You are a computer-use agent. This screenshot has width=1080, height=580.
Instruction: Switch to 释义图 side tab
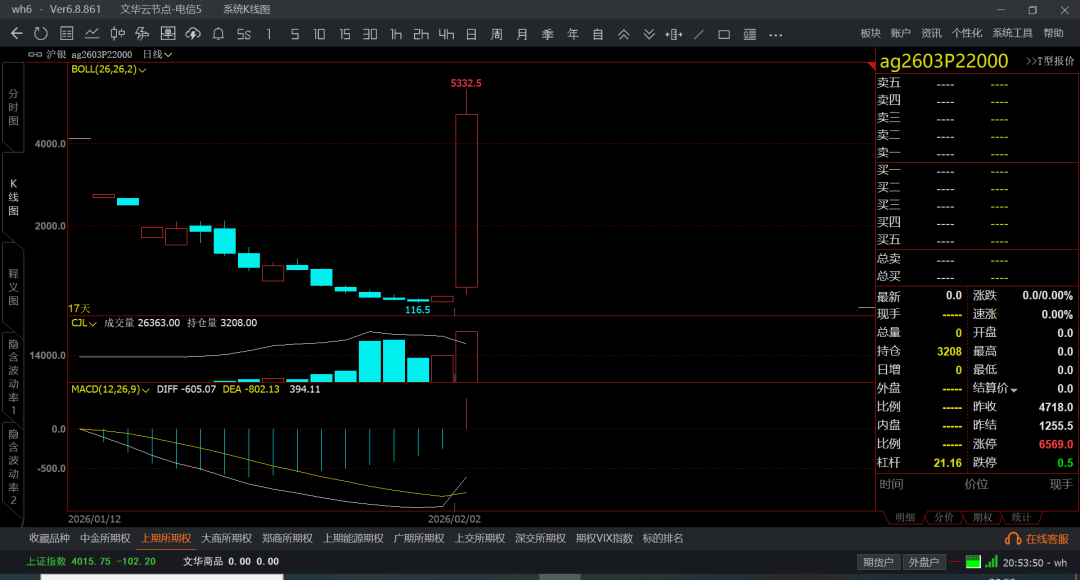[13, 287]
